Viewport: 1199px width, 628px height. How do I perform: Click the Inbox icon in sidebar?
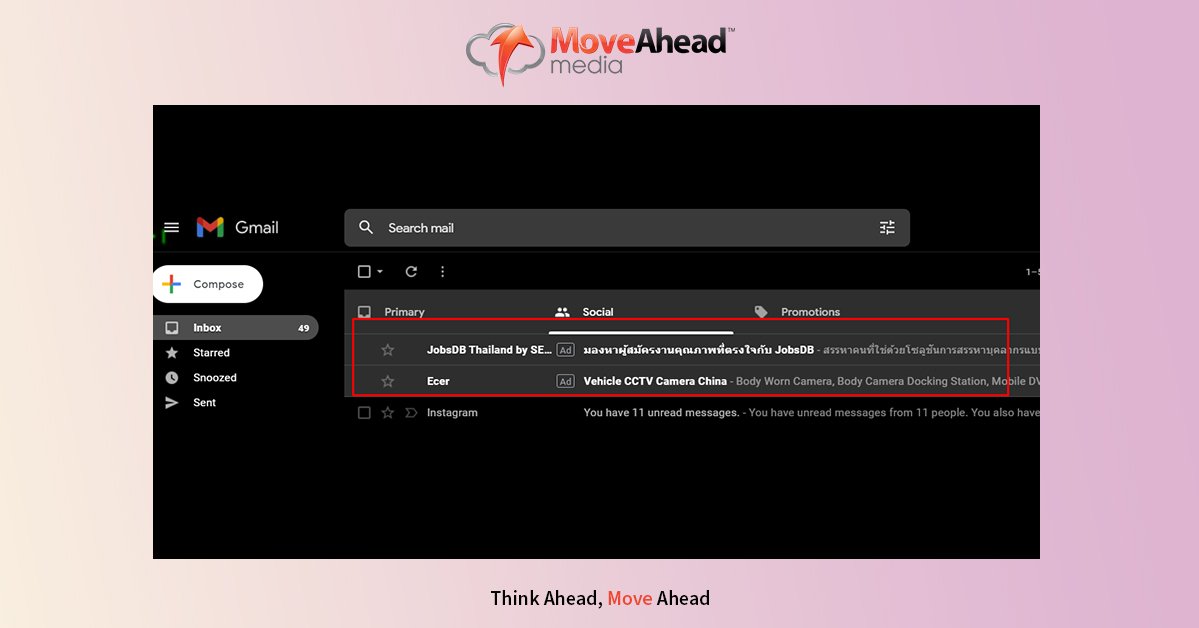click(172, 328)
